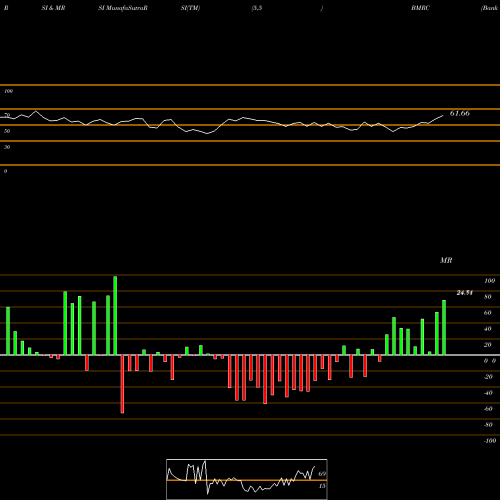Click the last green MR bar on right
This screenshot has width=500, height=500.
(x=444, y=328)
